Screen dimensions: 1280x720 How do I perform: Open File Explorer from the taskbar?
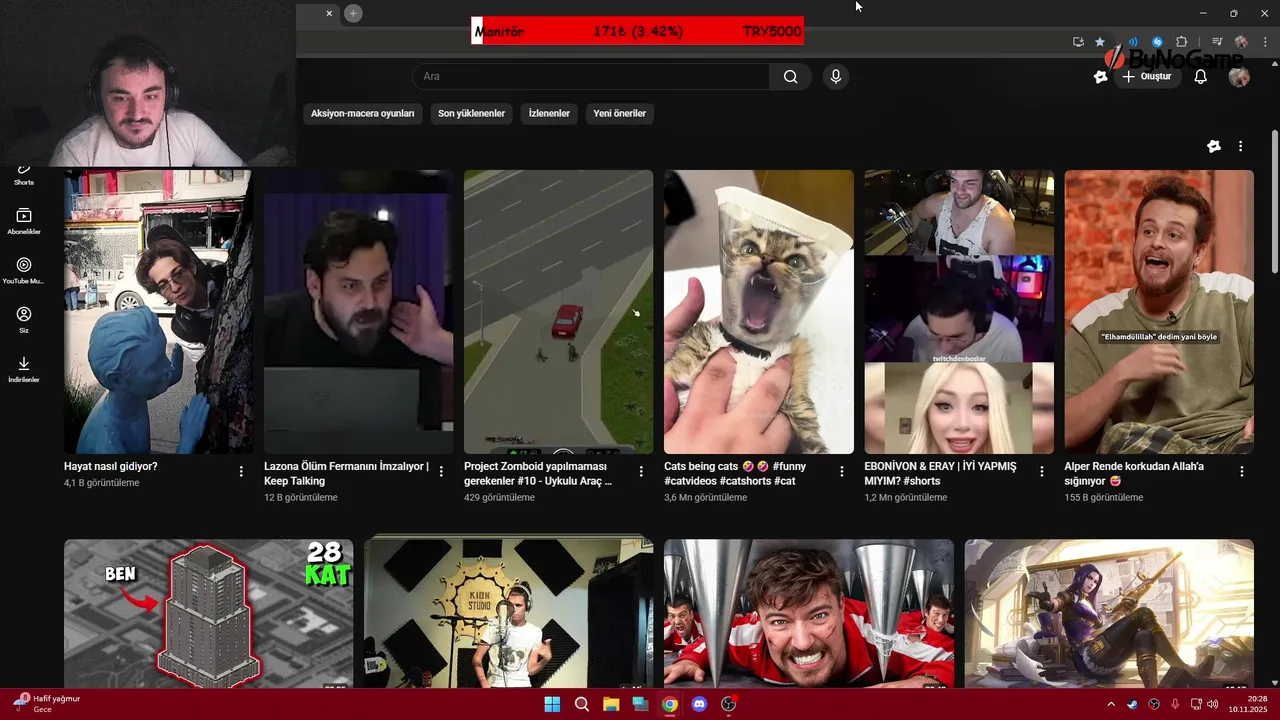[611, 704]
